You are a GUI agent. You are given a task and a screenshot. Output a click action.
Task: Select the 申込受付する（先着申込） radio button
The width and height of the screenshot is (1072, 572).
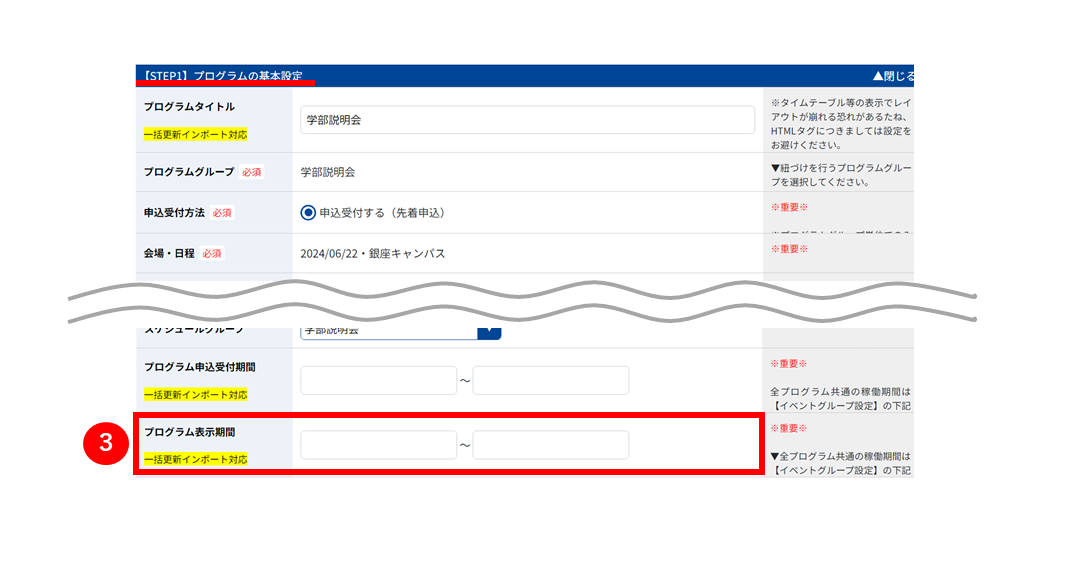308,213
